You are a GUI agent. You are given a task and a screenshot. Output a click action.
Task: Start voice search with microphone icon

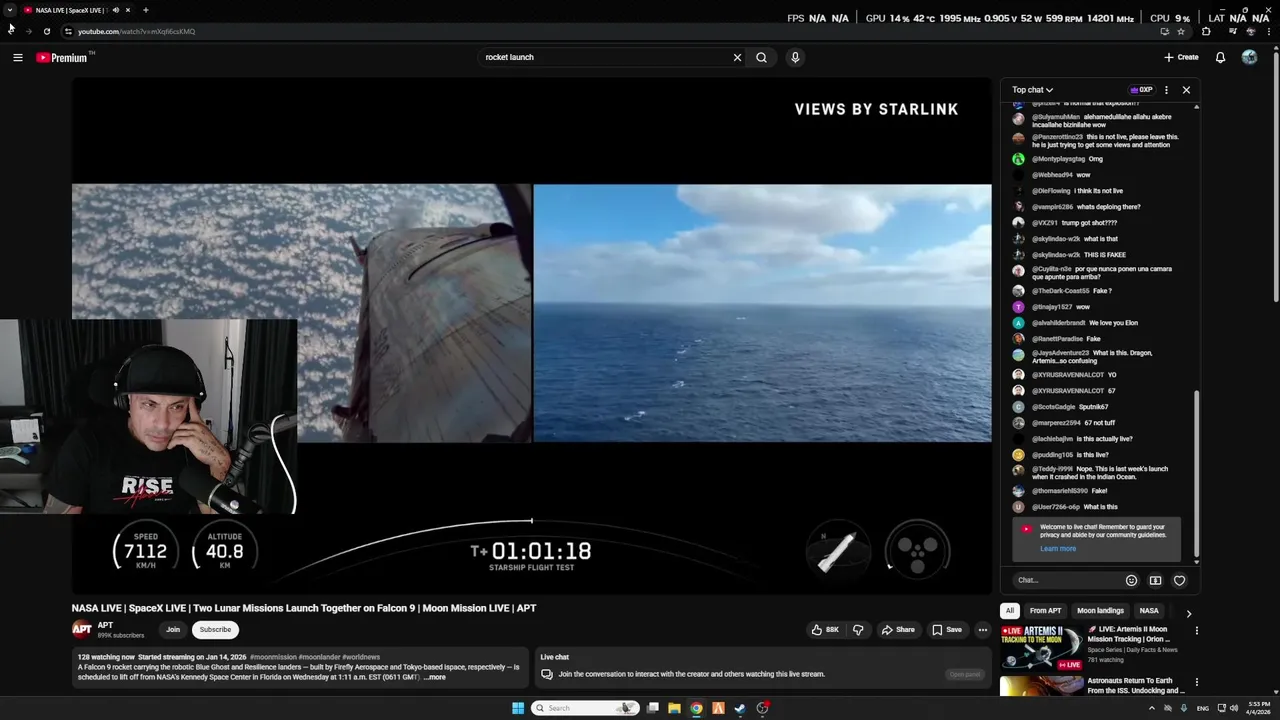pyautogui.click(x=795, y=57)
